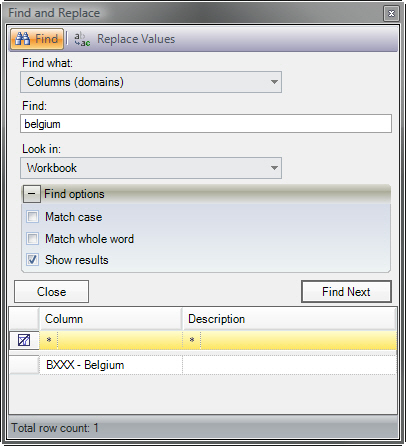Click the Column header in results
The height and width of the screenshot is (446, 406).
(111, 319)
